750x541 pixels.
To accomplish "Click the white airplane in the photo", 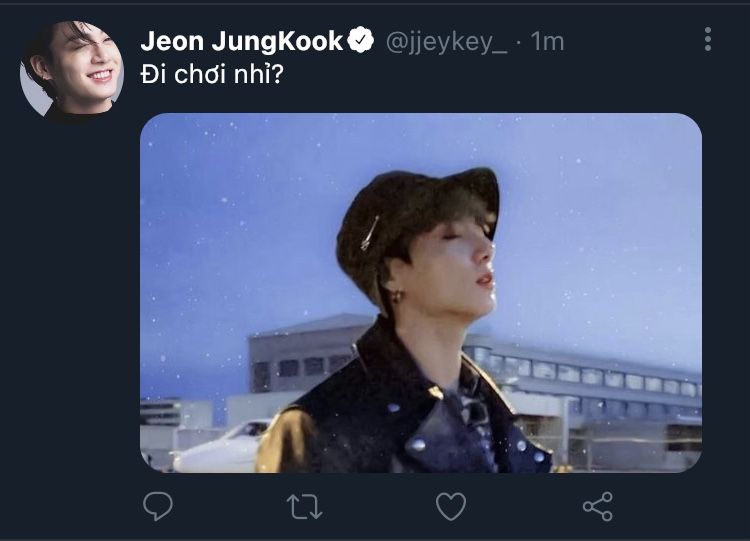I will coord(220,446).
